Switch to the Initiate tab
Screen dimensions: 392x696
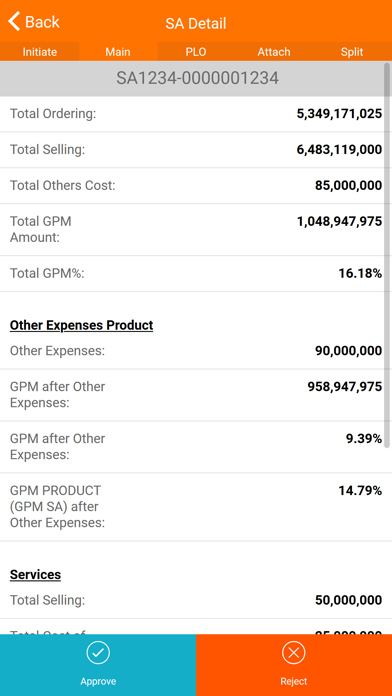[x=40, y=51]
